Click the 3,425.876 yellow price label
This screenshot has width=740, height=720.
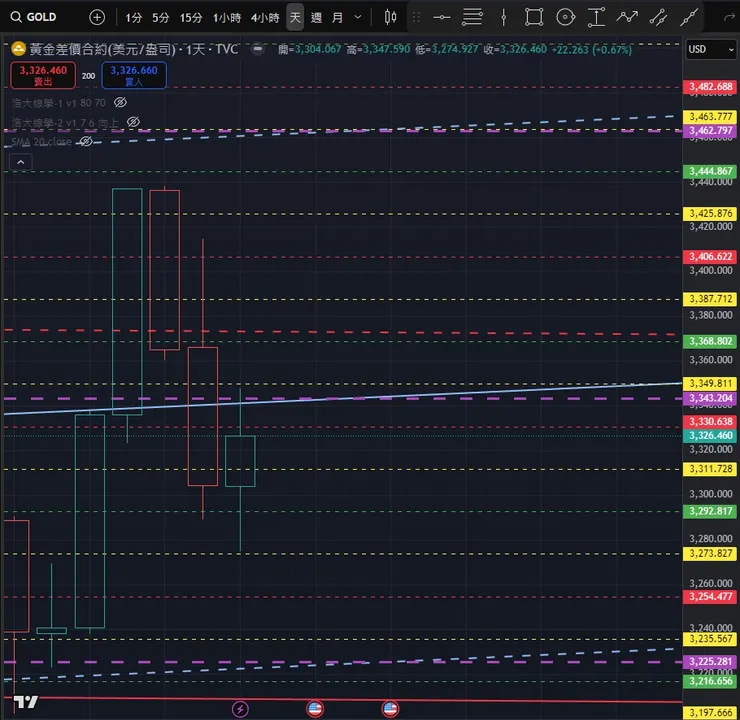point(710,214)
